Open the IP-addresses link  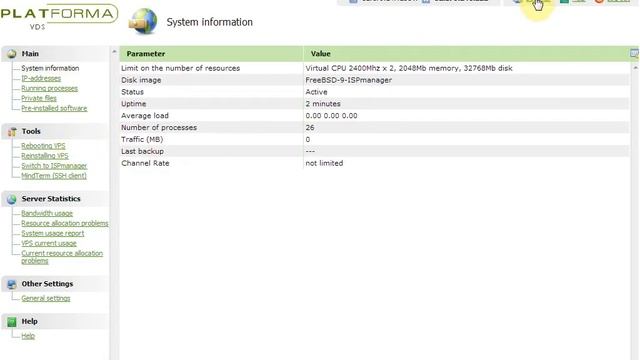pos(41,78)
